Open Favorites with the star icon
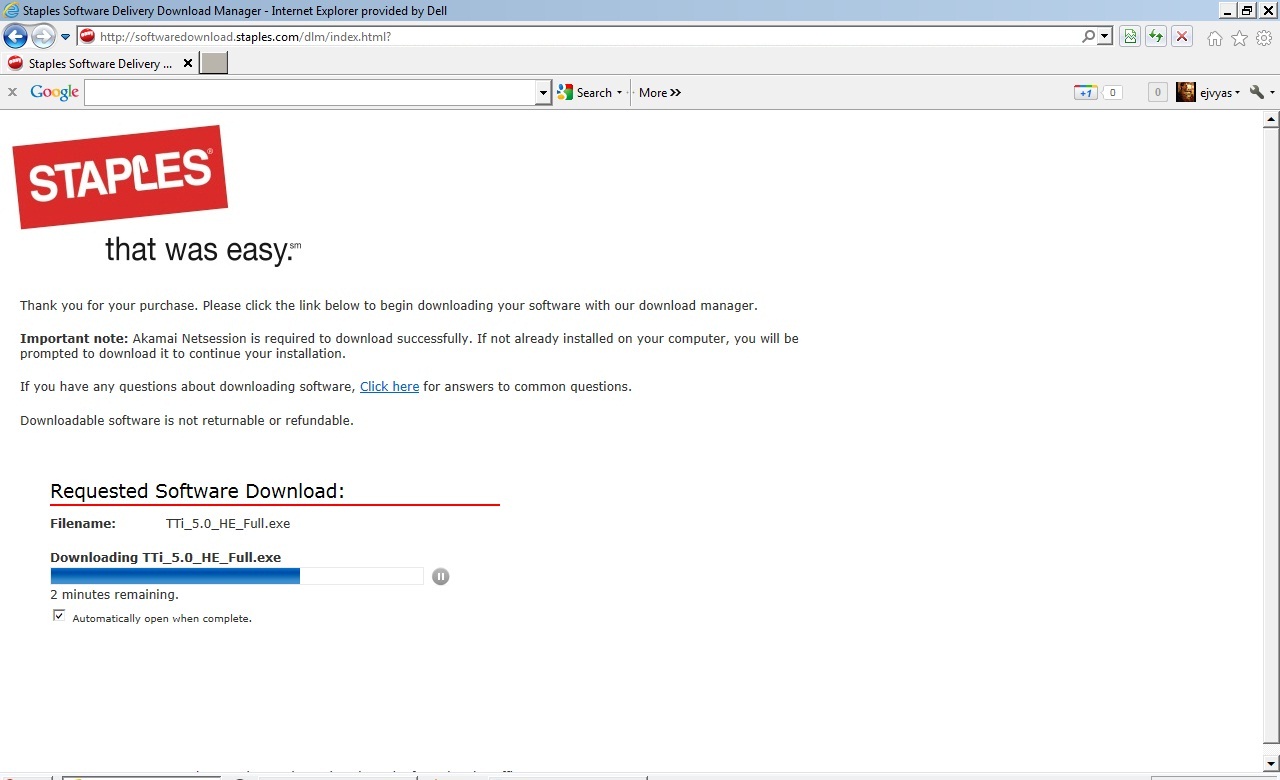Image resolution: width=1280 pixels, height=780 pixels. coord(1240,38)
